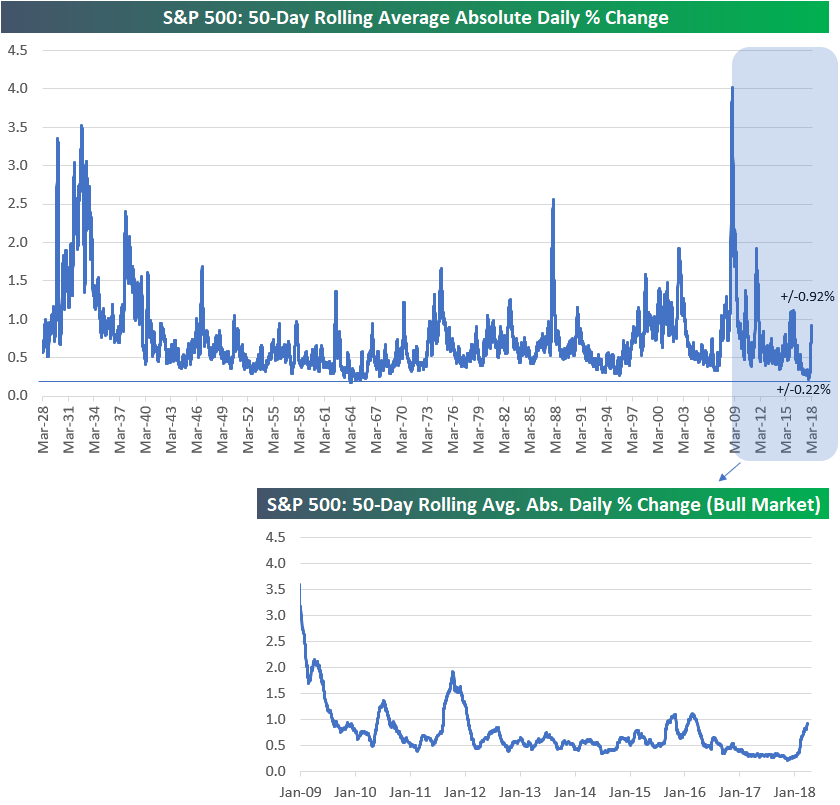Click the 1987 spike near 2.5 in top chart
This screenshot has height=805, width=840.
(x=553, y=200)
